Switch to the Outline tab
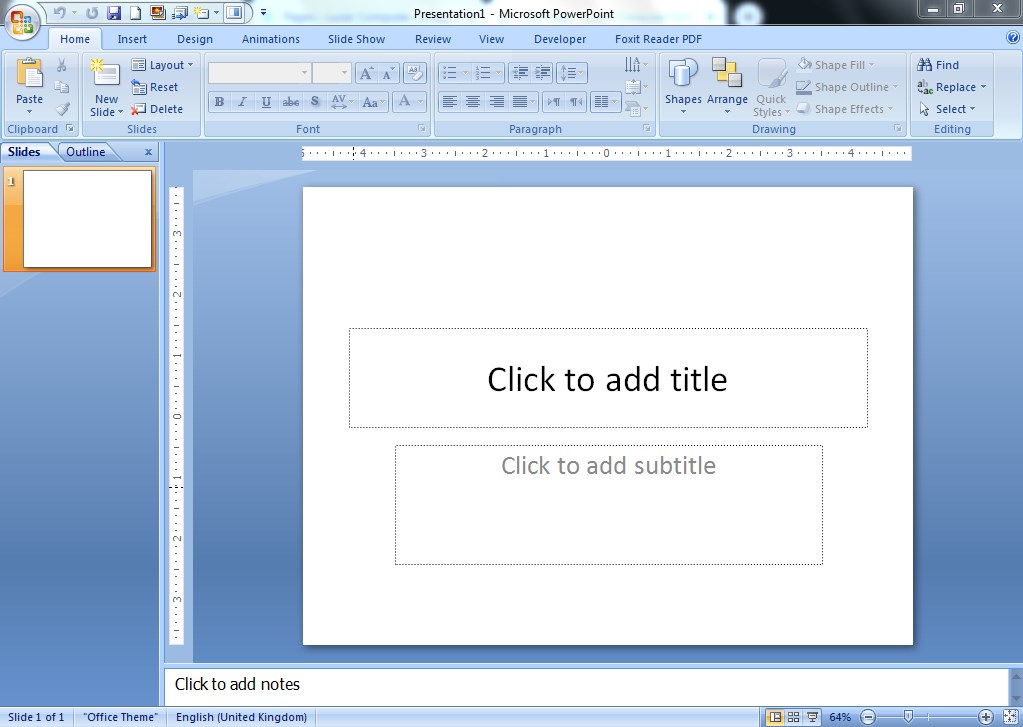 pos(85,151)
